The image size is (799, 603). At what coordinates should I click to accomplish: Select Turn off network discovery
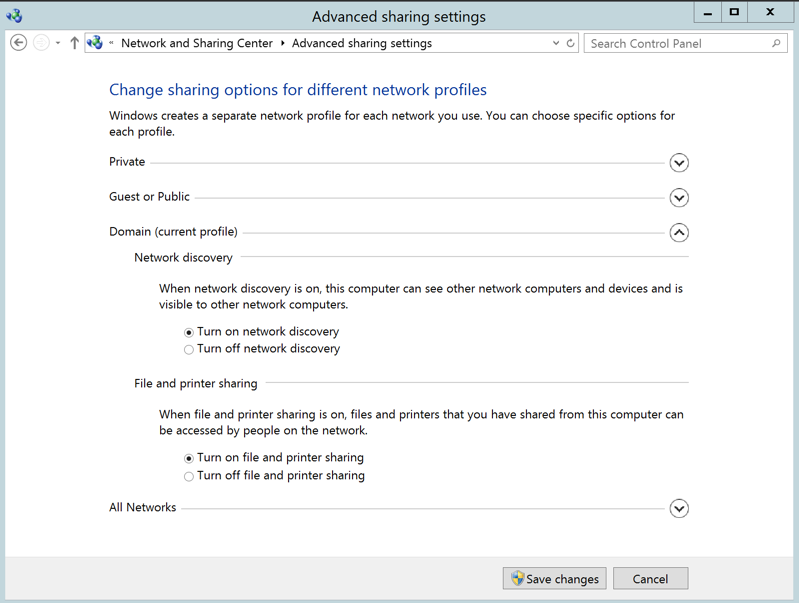point(189,350)
